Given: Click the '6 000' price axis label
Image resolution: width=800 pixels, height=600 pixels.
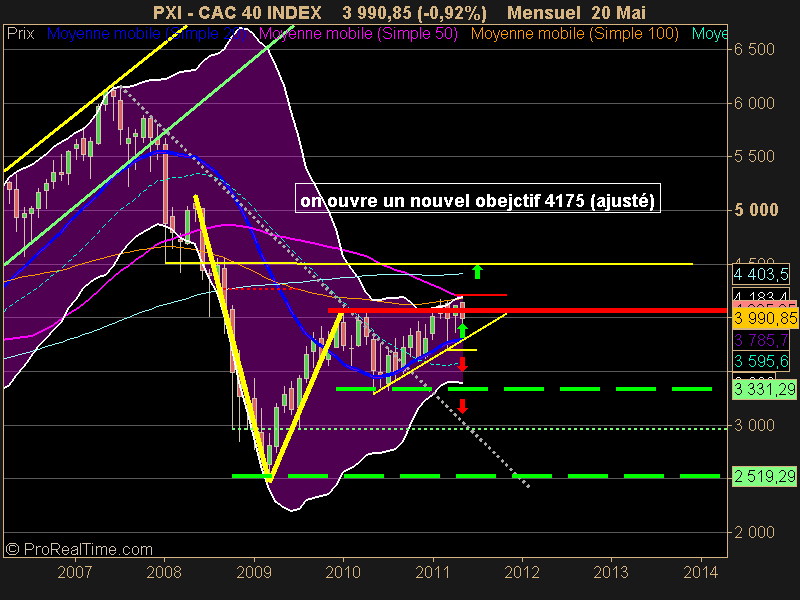Looking at the screenshot, I should click(x=754, y=104).
